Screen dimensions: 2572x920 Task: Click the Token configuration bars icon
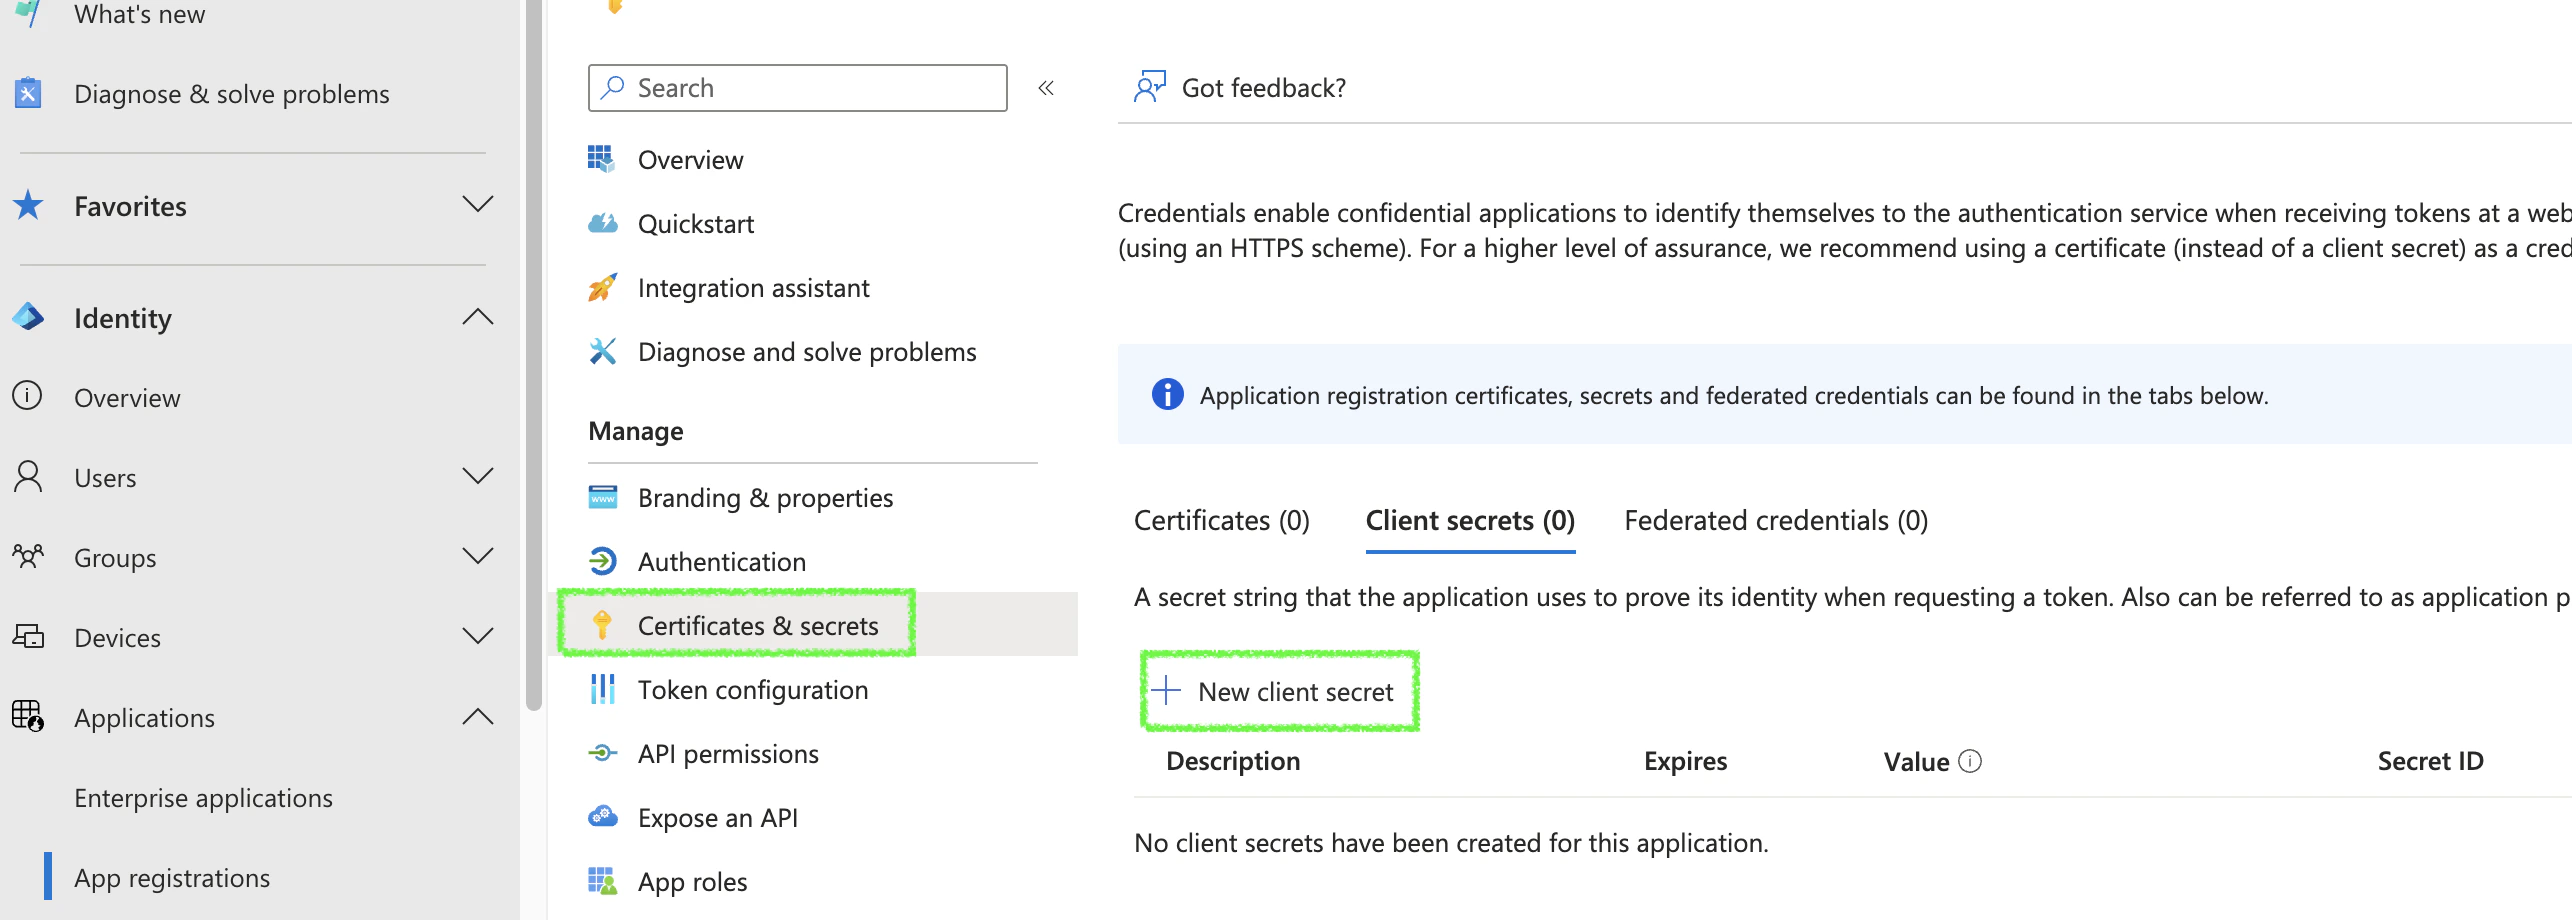pos(602,689)
